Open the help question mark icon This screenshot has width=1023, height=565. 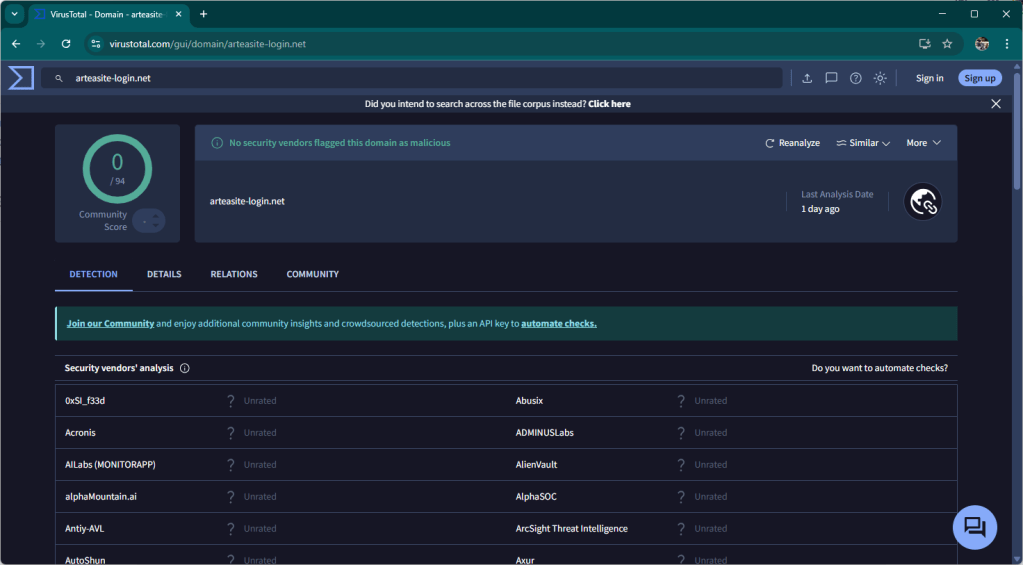point(856,78)
